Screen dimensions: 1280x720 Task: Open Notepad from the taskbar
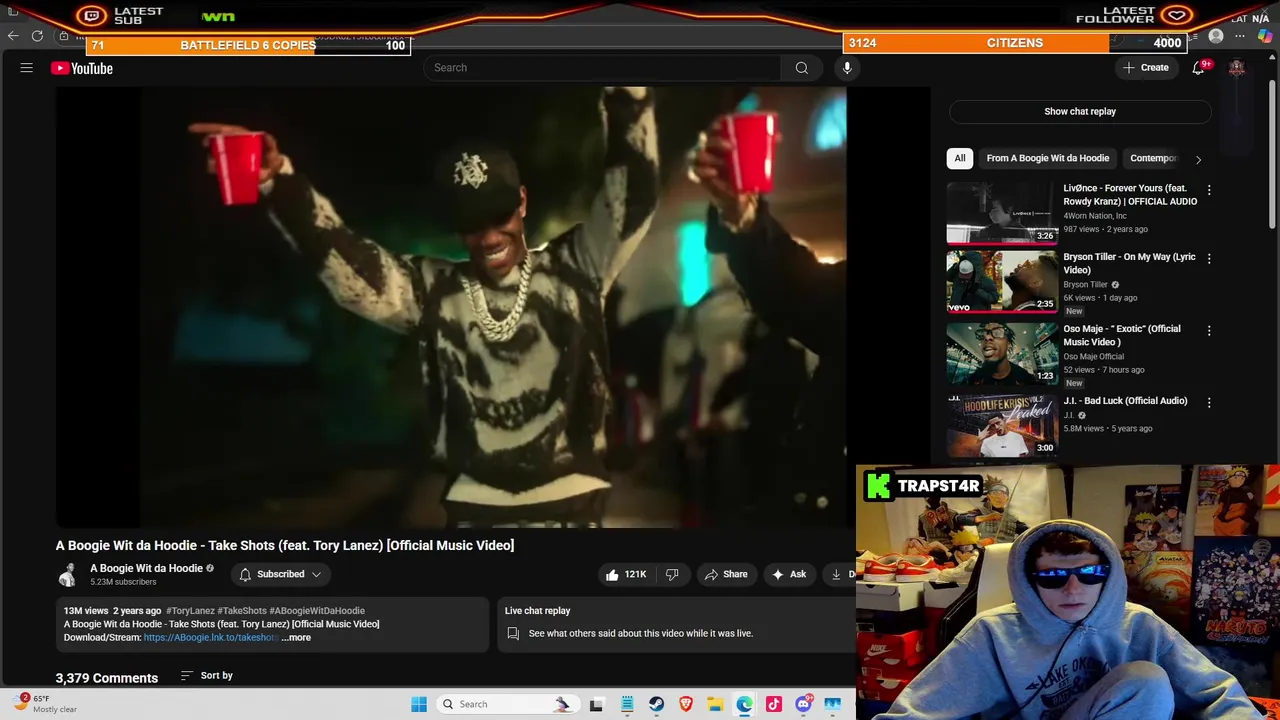click(627, 704)
